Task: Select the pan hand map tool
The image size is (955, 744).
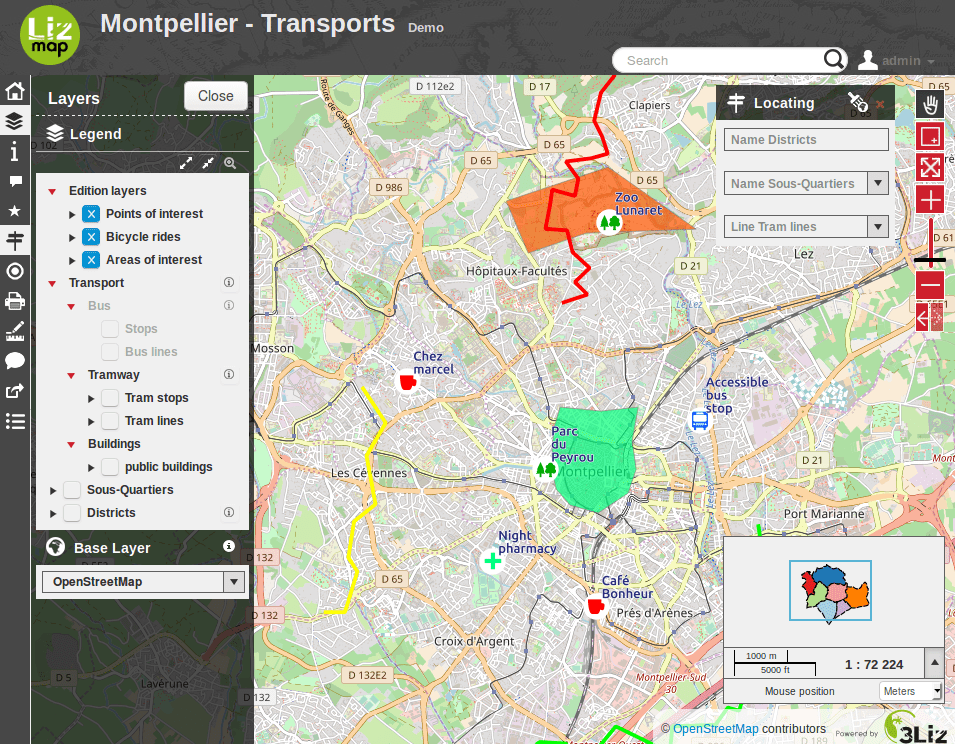Action: tap(930, 105)
